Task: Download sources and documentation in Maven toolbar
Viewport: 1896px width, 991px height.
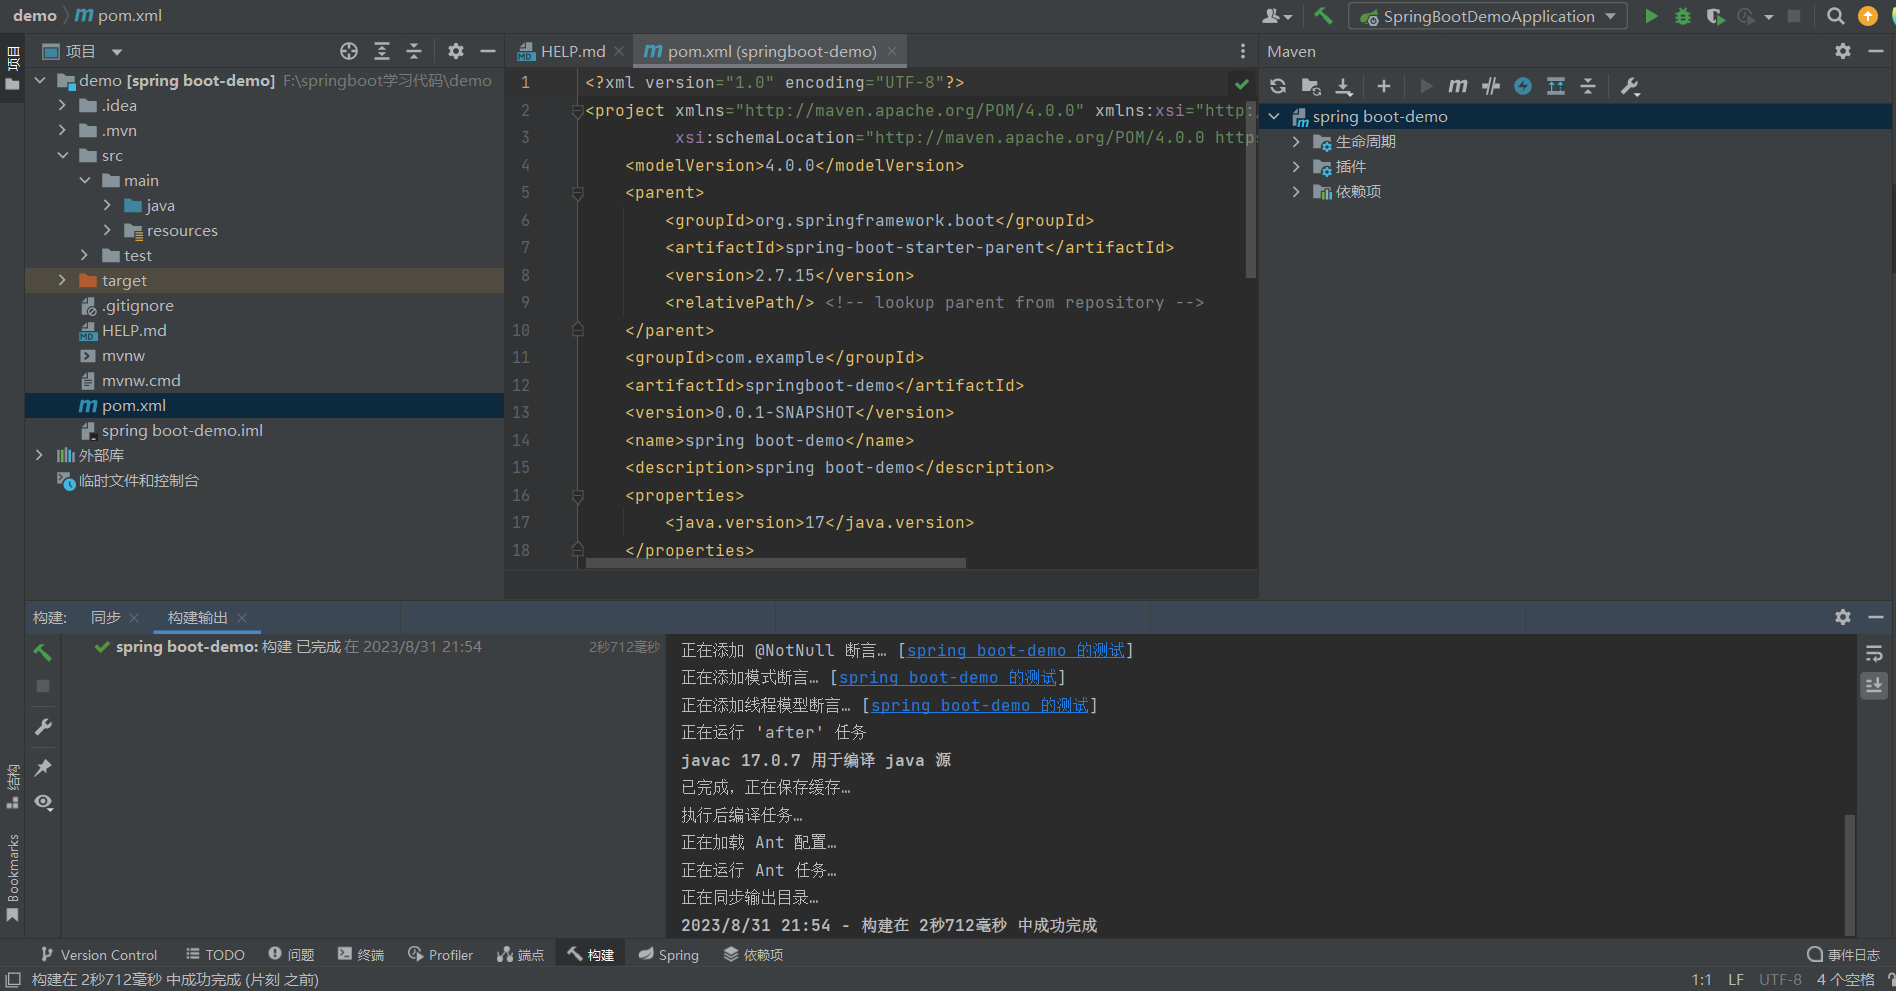Action: [1344, 86]
